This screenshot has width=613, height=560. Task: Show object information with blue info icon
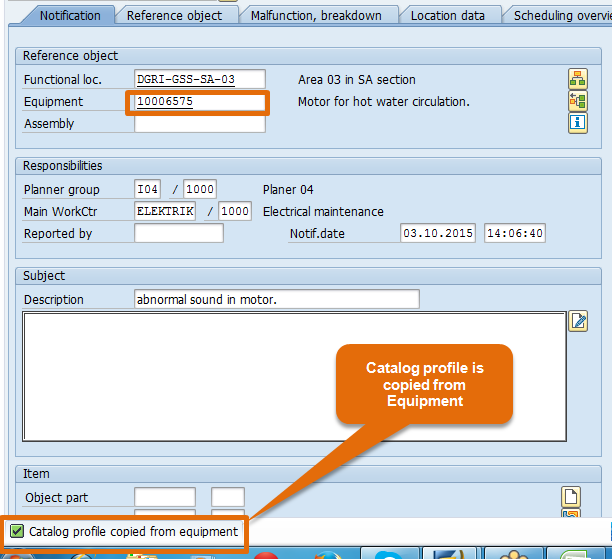577,123
